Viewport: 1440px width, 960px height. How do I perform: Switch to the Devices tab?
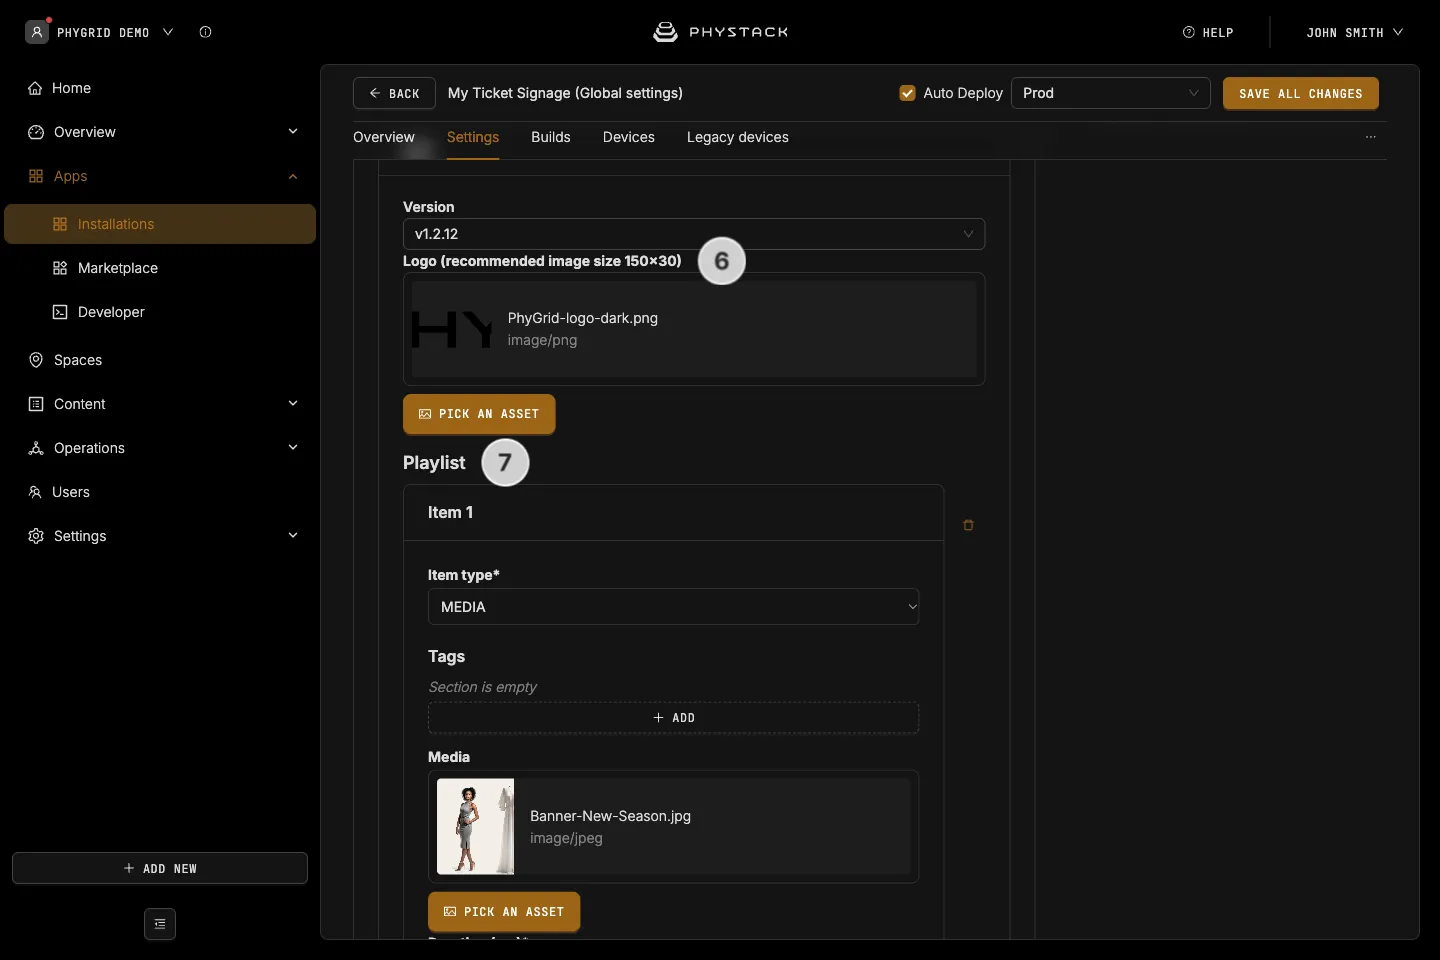(629, 137)
